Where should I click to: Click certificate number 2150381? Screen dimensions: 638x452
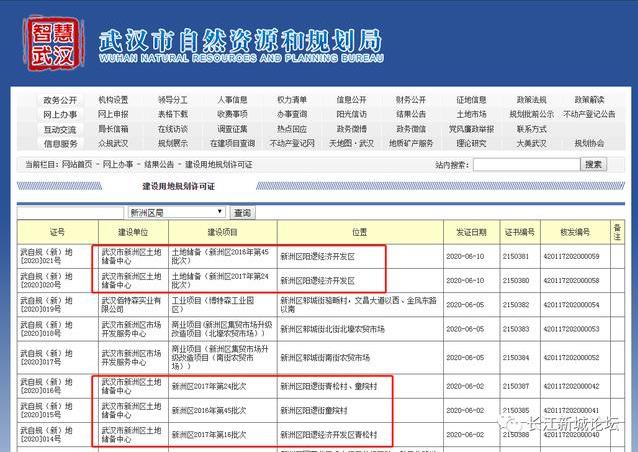point(516,256)
